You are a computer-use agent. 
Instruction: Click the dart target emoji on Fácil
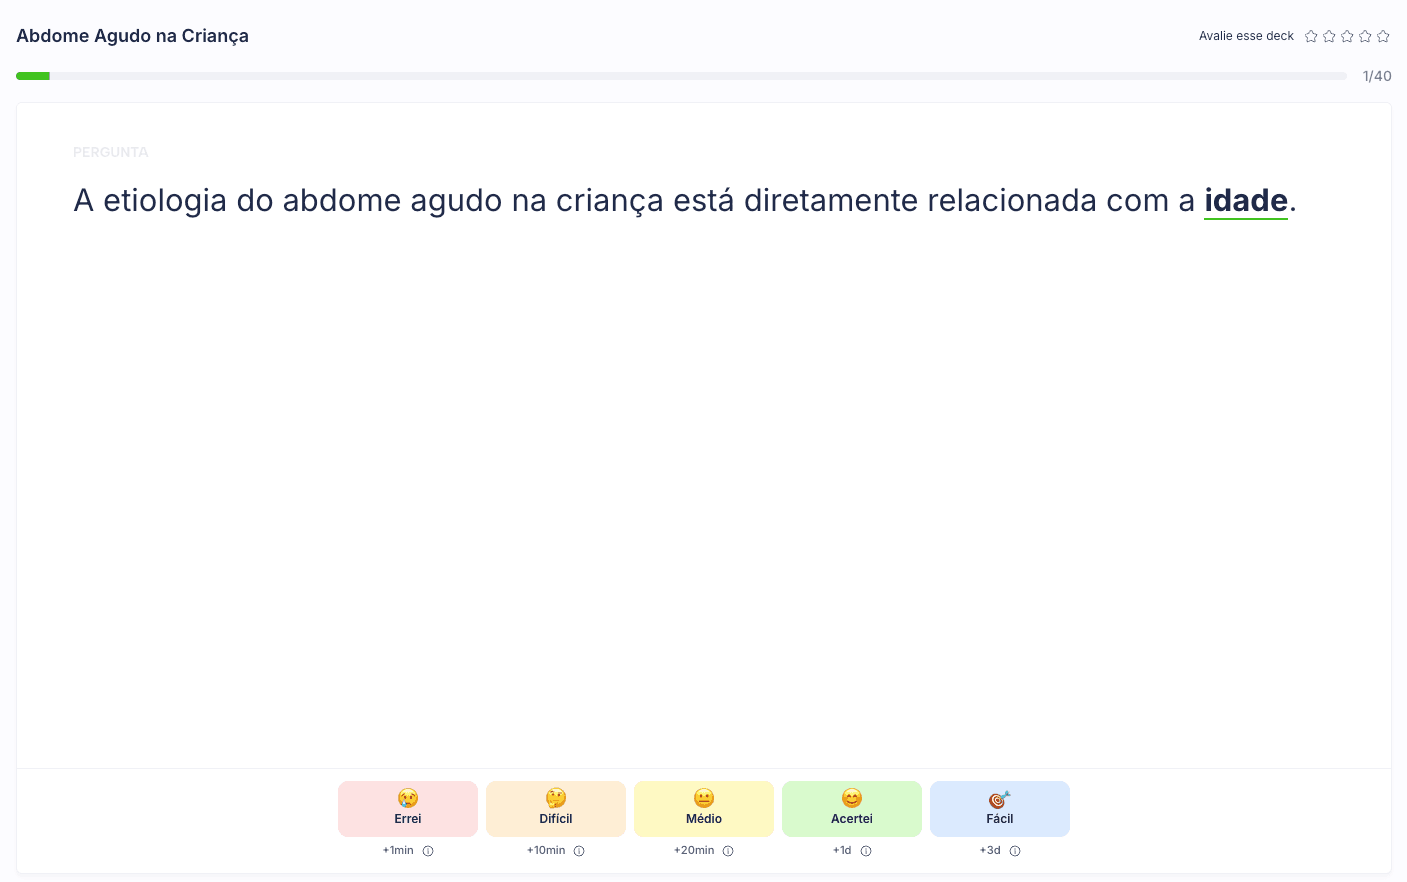click(998, 800)
